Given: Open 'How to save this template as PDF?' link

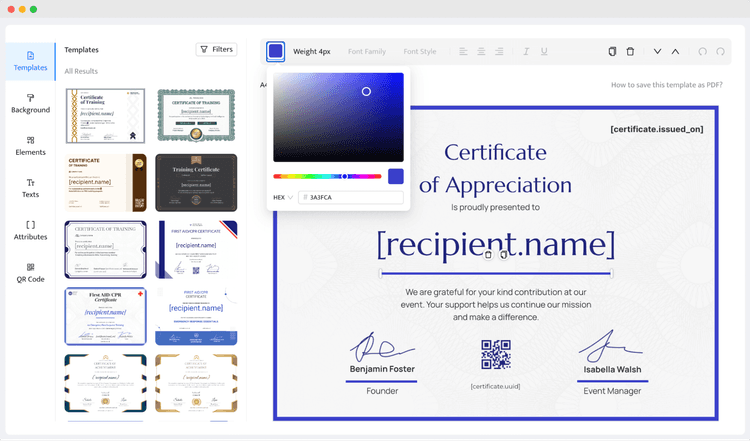Looking at the screenshot, I should (x=667, y=85).
